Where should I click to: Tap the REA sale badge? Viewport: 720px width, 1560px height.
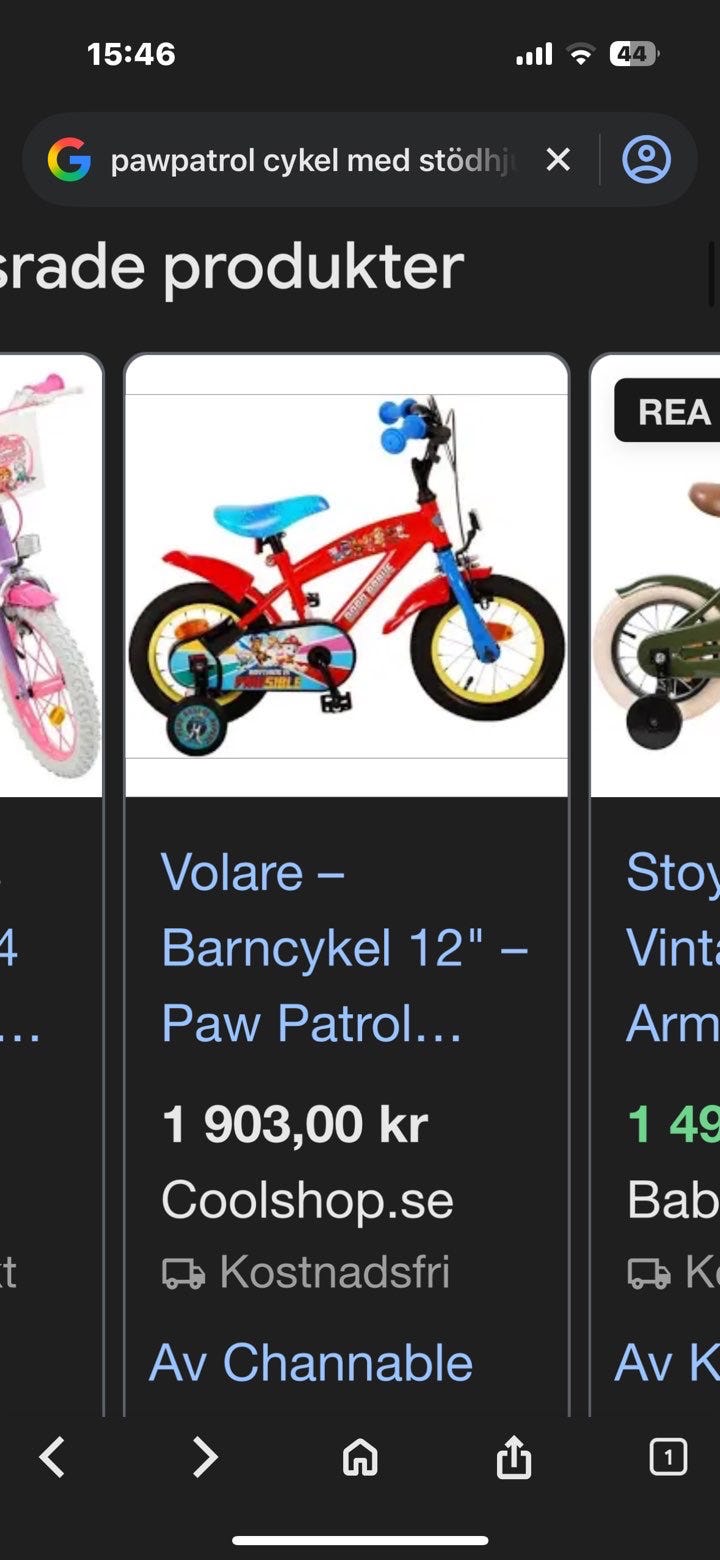(x=667, y=411)
